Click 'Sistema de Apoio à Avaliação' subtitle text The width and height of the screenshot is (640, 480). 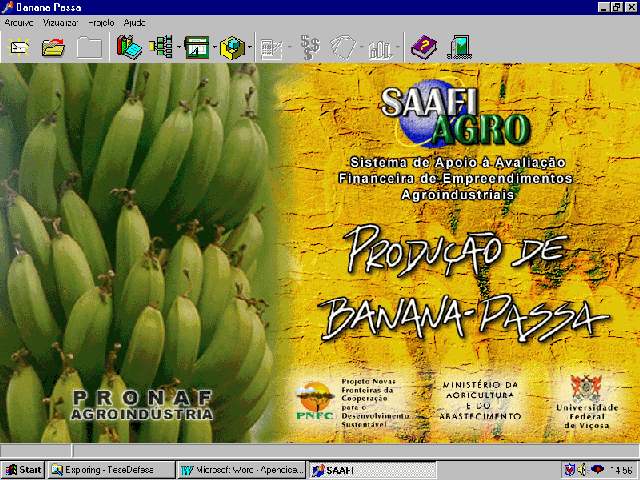pyautogui.click(x=458, y=162)
